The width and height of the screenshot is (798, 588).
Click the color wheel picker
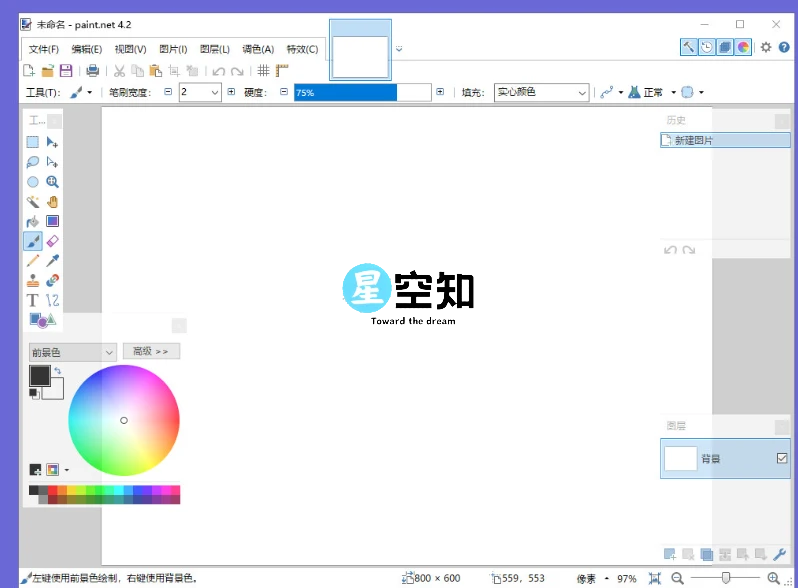pos(124,420)
